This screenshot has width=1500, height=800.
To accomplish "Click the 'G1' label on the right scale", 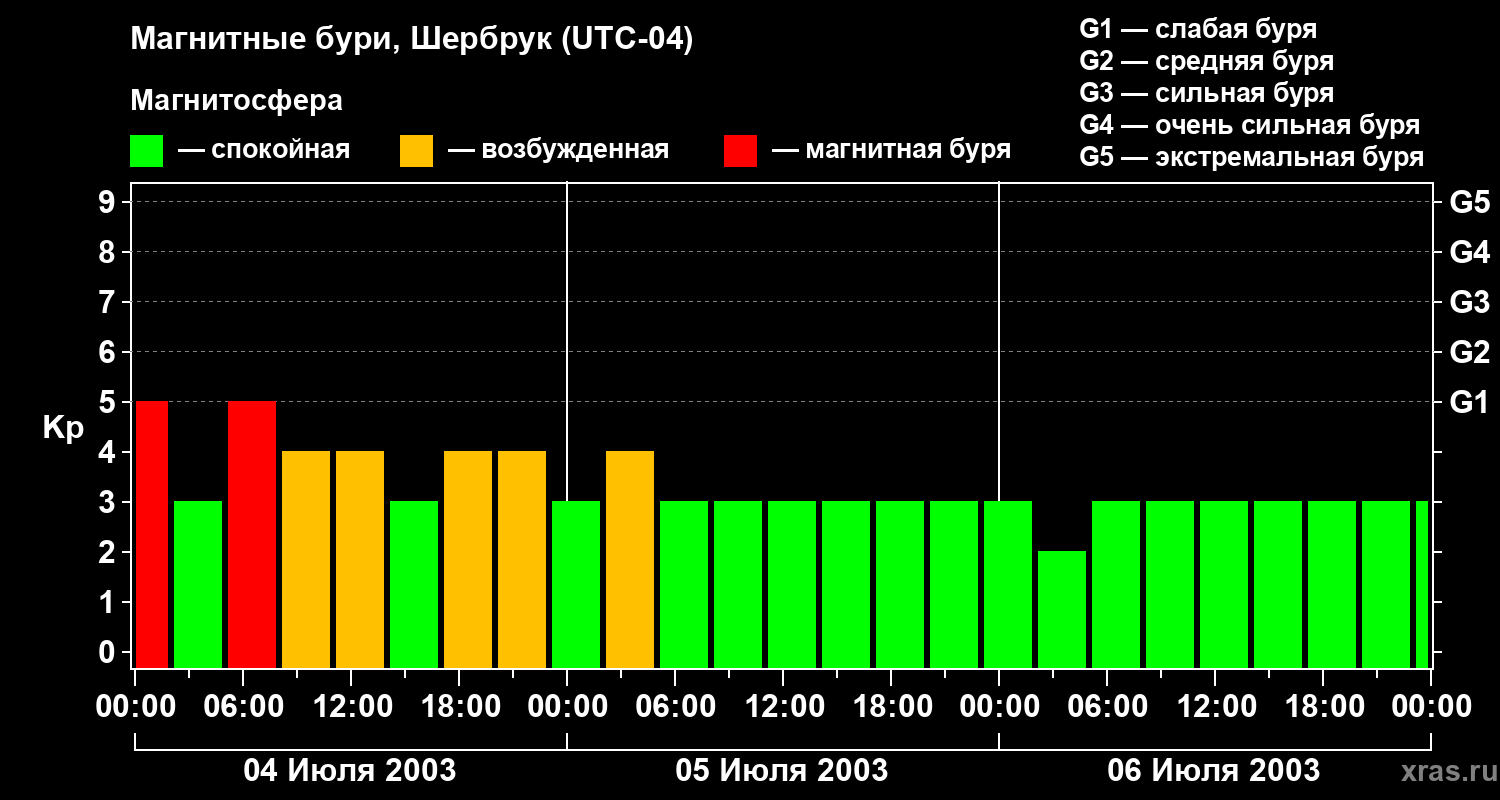I will [1470, 402].
